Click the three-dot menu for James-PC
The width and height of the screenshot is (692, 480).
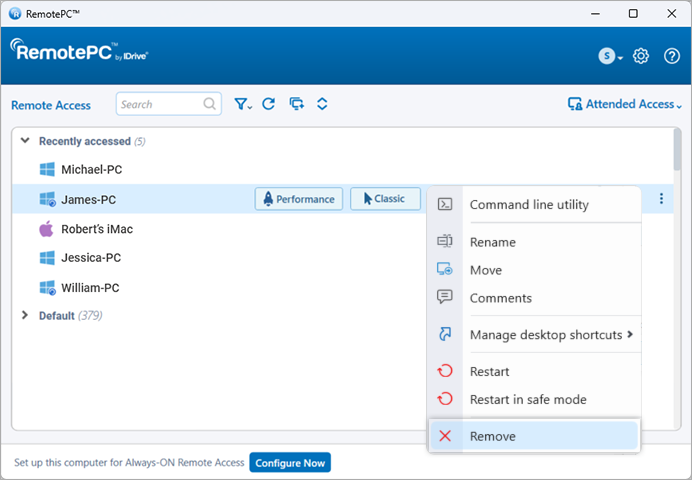(661, 199)
